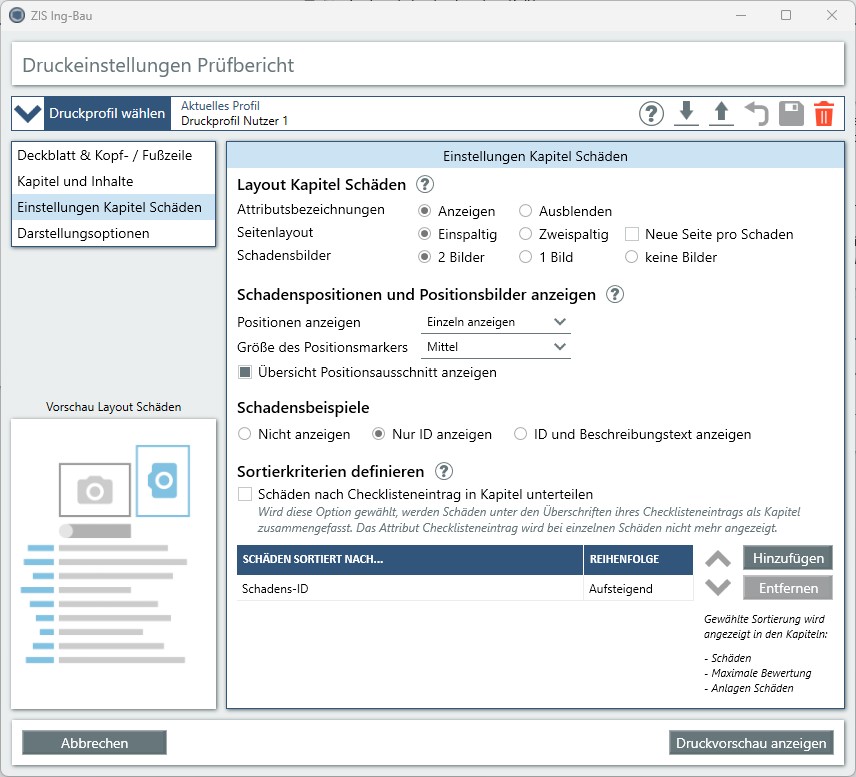Switch to Deckblatt & Kopf- / Fußzeile section
856x777 pixels.
[104, 156]
